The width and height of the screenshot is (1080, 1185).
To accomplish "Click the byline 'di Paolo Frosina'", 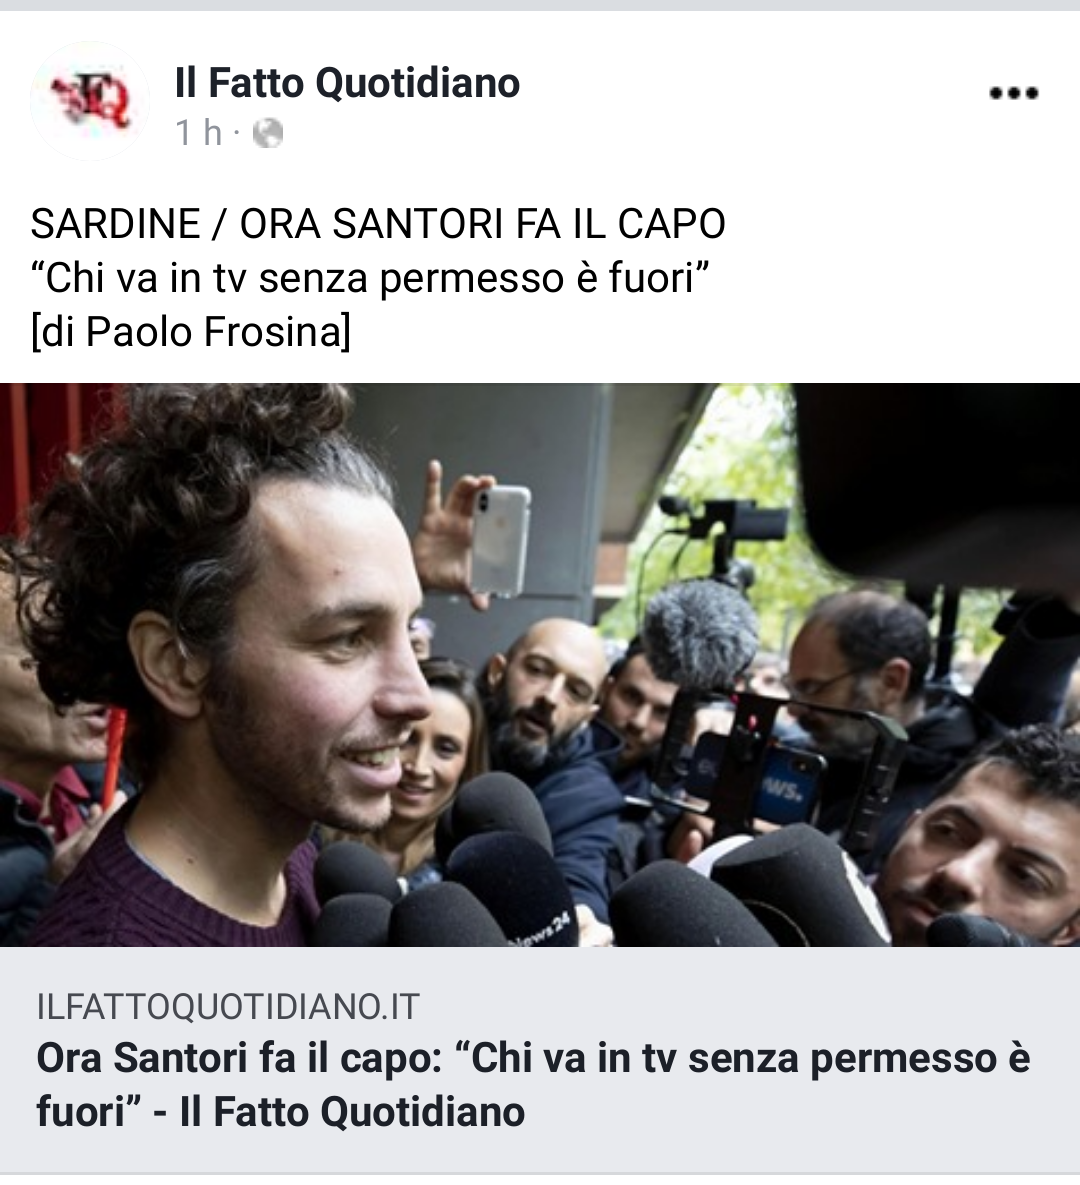I will [190, 332].
